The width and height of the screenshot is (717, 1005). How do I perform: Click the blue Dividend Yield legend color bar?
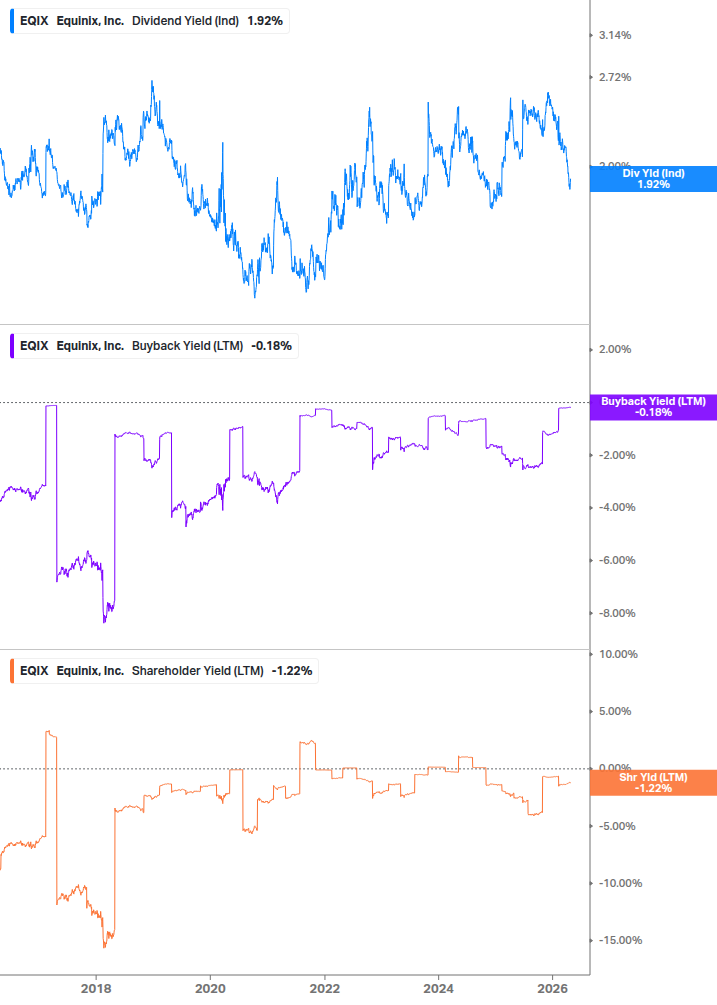pos(12,21)
